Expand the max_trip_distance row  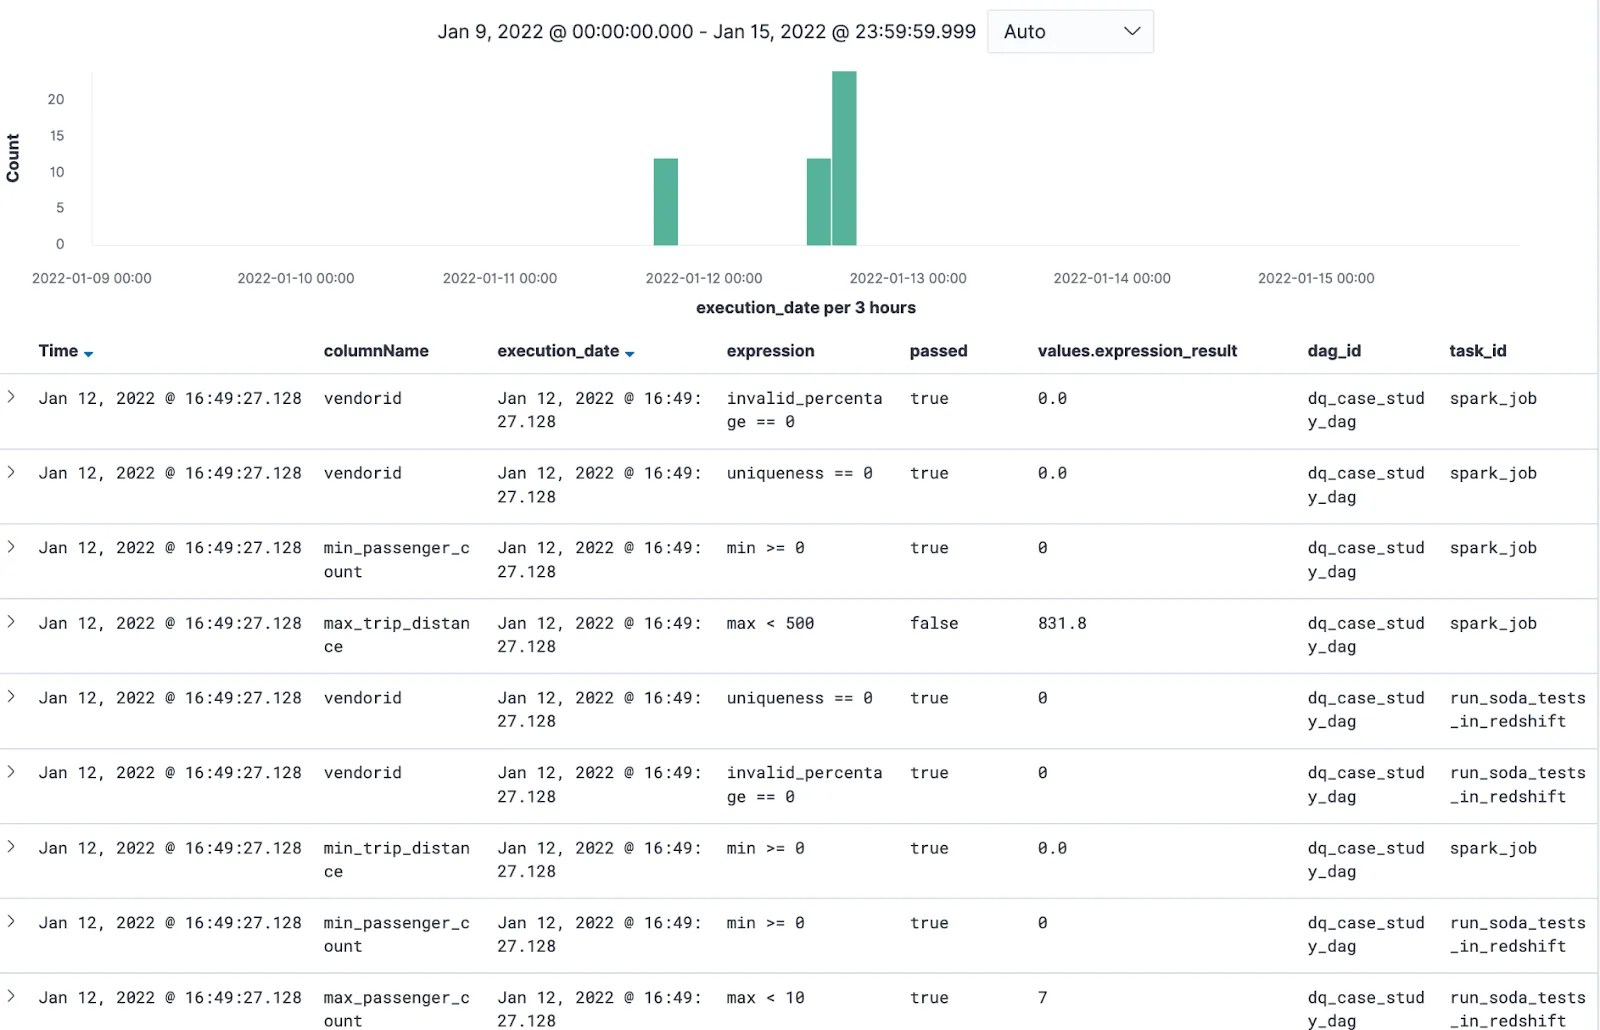pos(11,622)
